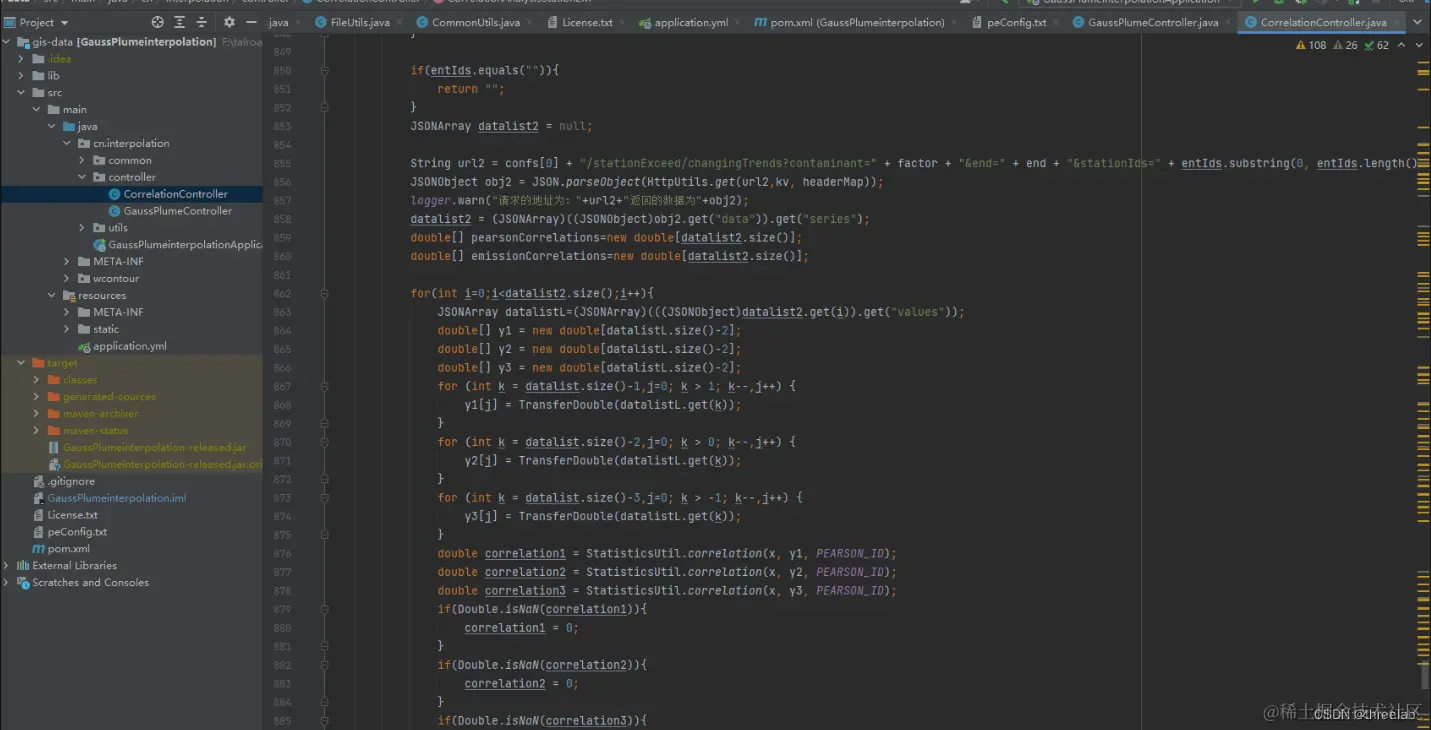The height and width of the screenshot is (730, 1431).
Task: Collapse the target folder
Action: (22, 363)
